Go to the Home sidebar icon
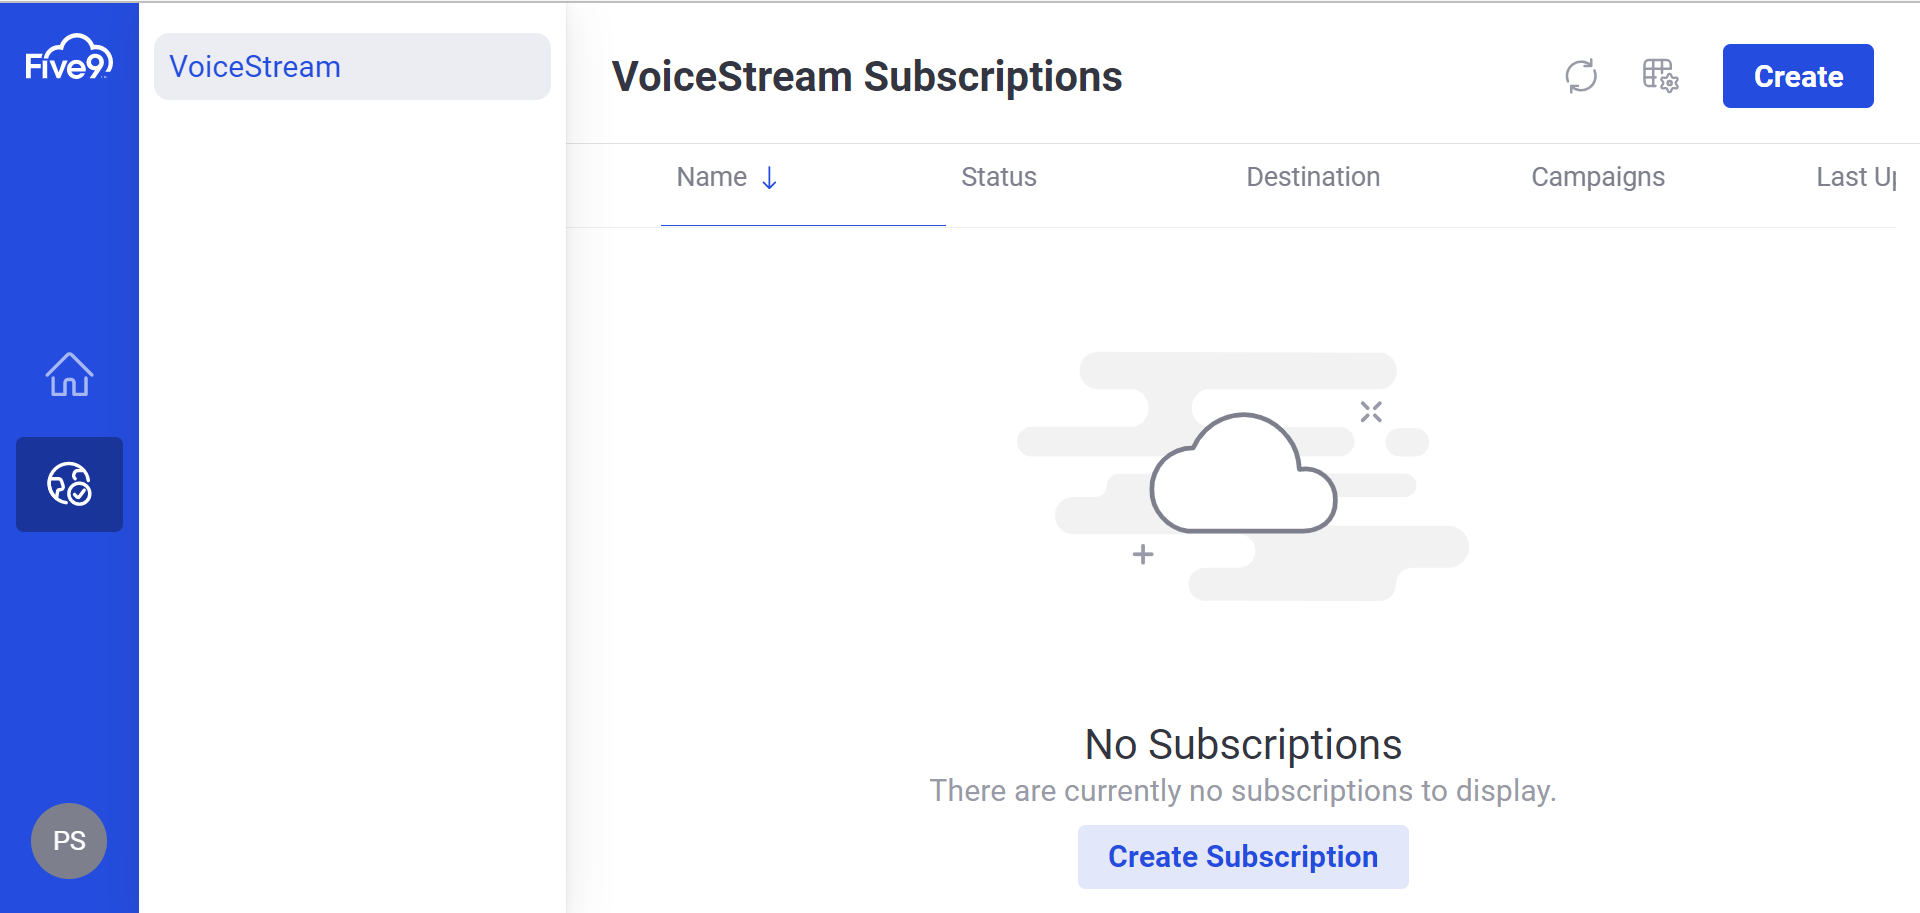The image size is (1920, 913). [69, 374]
